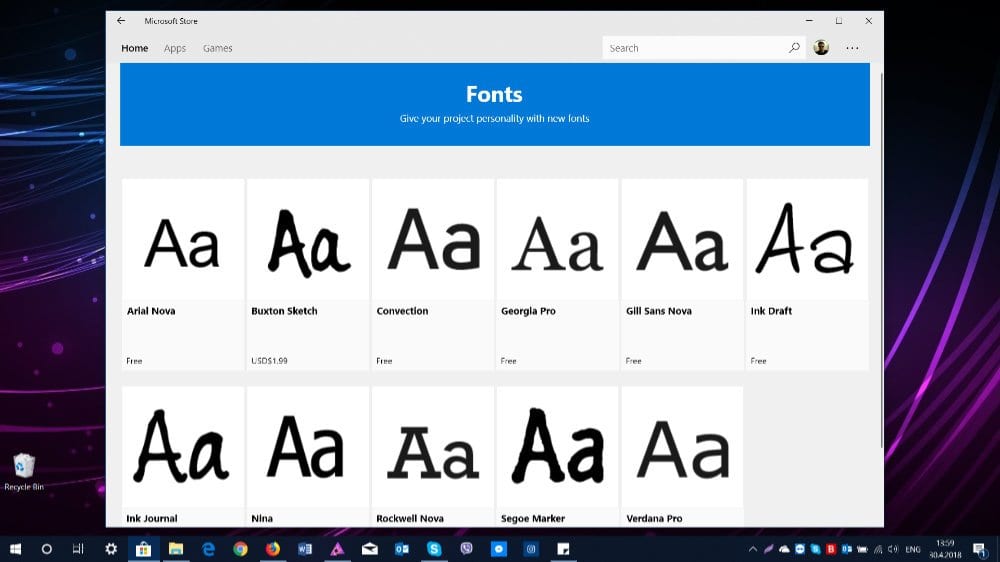Open the network Wi-Fi tray icon
Screen dimensions: 1000x562
(x=878, y=549)
